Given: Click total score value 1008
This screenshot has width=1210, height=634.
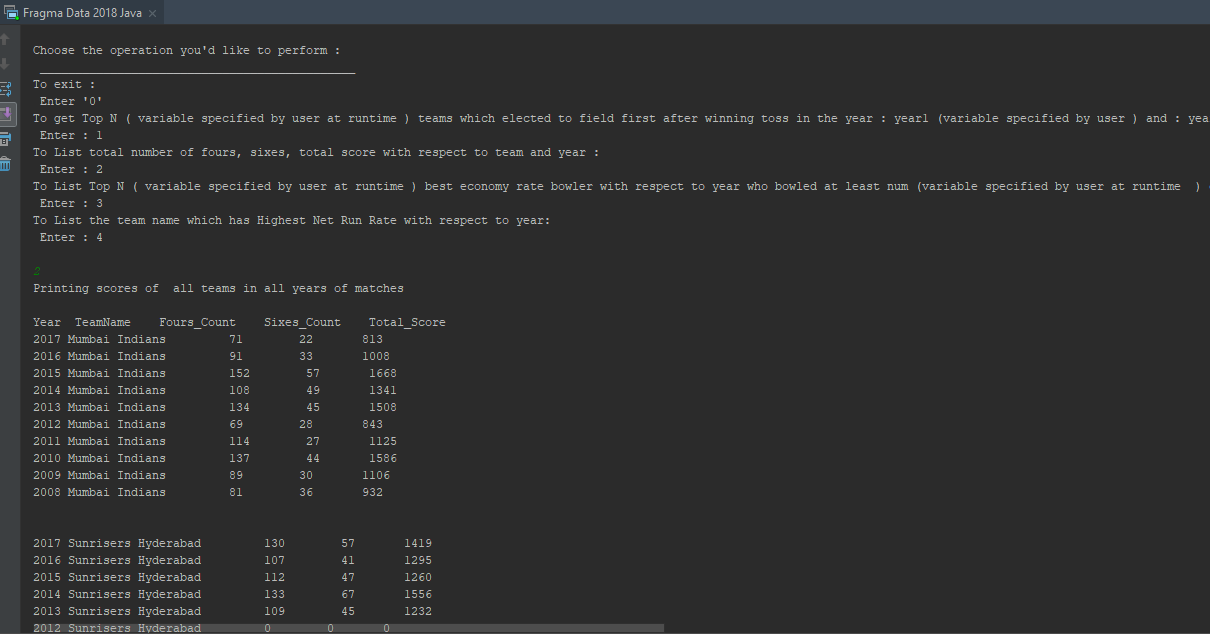Looking at the screenshot, I should coord(376,356).
